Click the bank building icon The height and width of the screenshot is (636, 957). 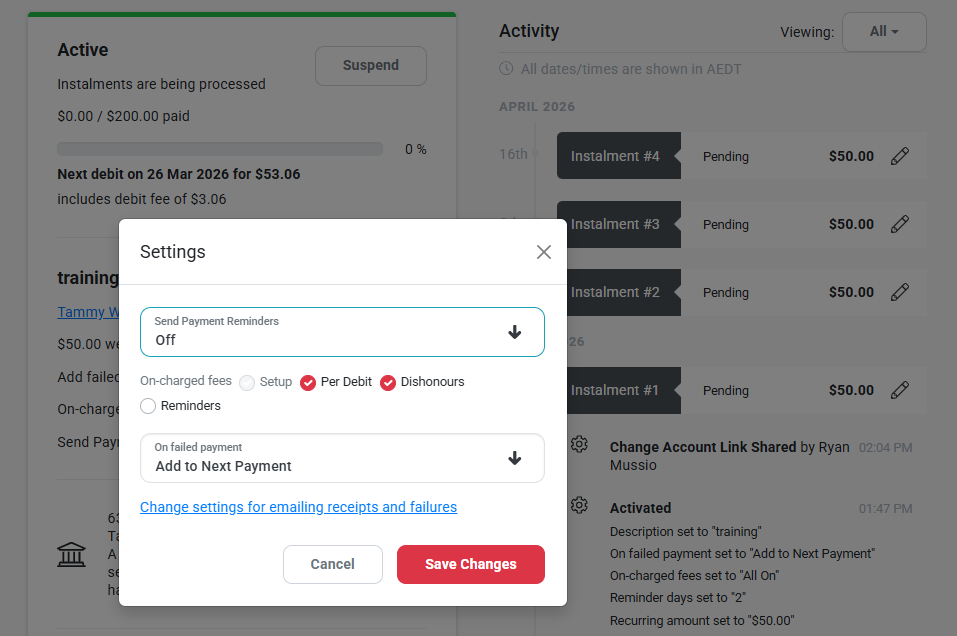click(72, 554)
